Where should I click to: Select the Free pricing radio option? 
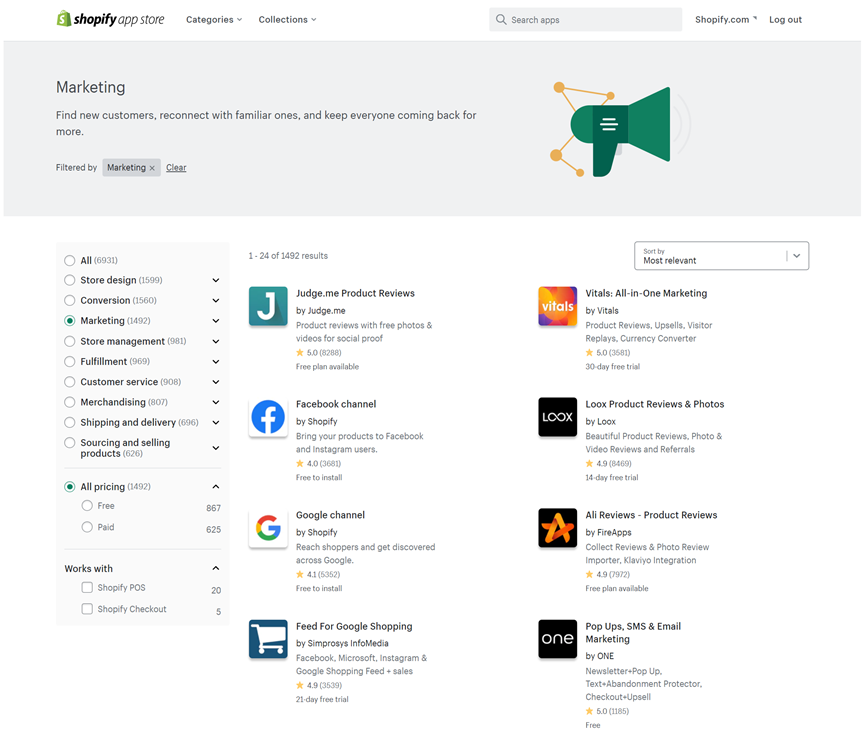87,506
